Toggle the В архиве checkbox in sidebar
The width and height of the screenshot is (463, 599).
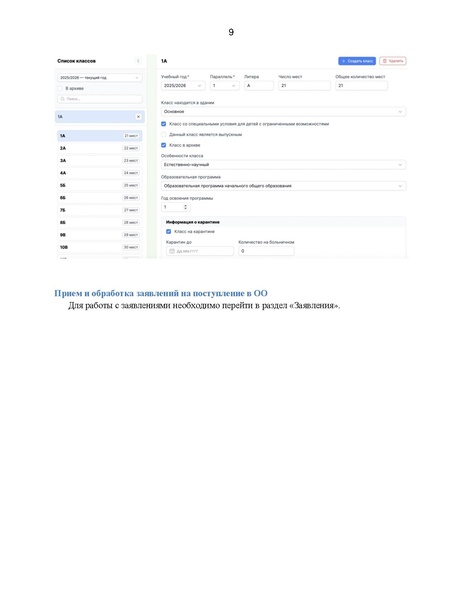point(60,88)
